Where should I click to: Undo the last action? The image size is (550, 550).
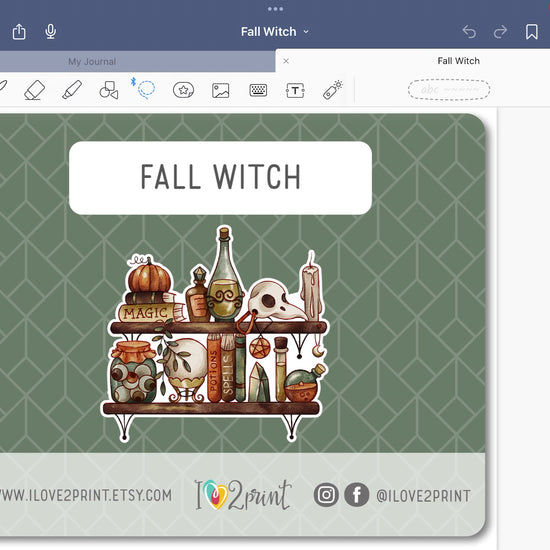(x=469, y=32)
